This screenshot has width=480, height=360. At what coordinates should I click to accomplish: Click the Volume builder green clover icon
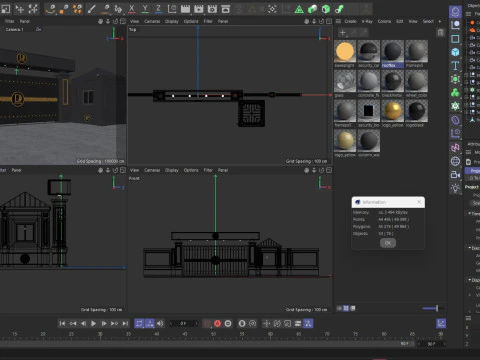[x=455, y=92]
